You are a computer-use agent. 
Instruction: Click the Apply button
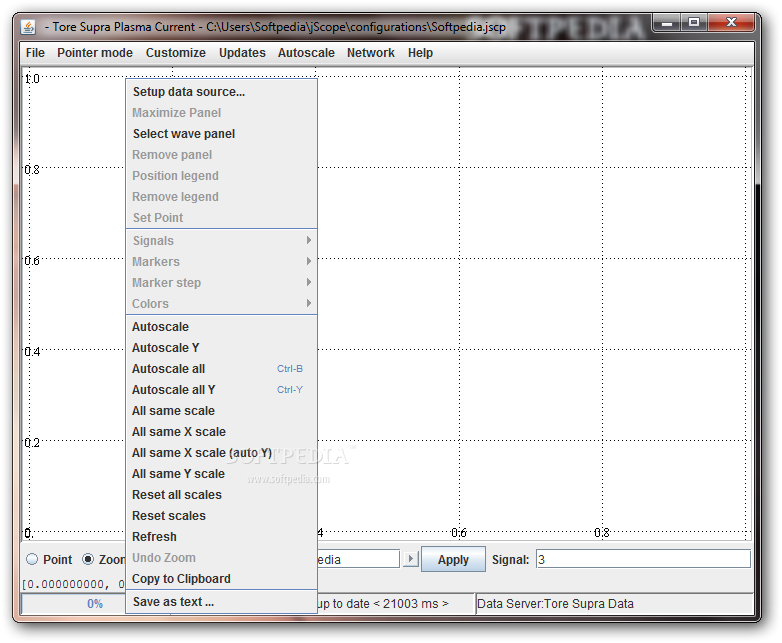pos(453,559)
